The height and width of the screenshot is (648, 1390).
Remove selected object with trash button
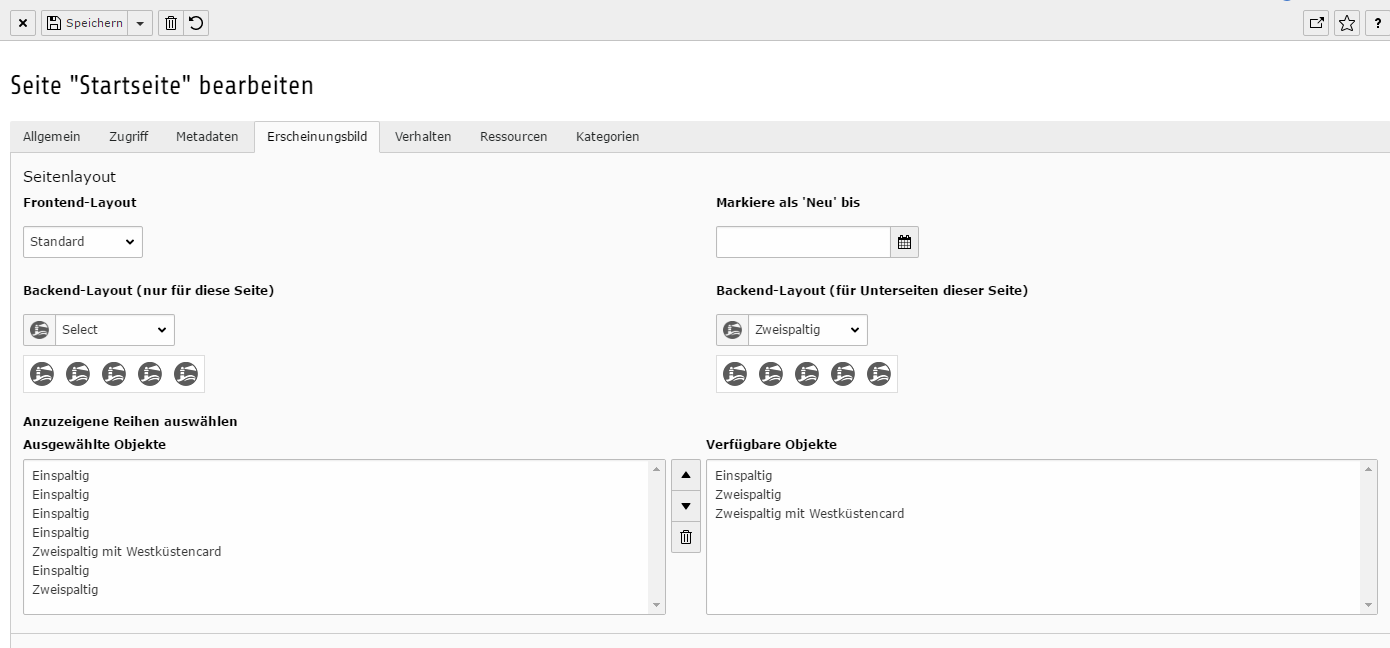coord(685,537)
